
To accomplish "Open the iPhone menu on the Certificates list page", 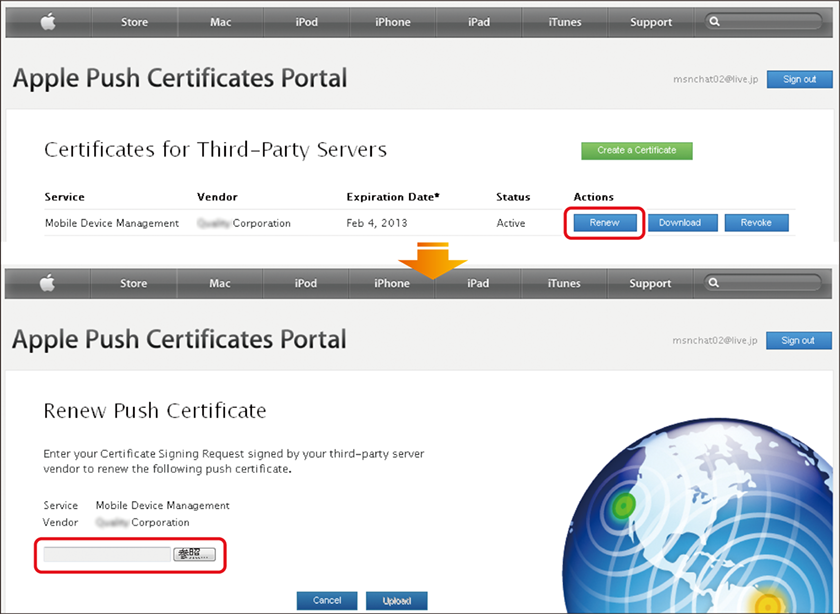I will (x=393, y=22).
